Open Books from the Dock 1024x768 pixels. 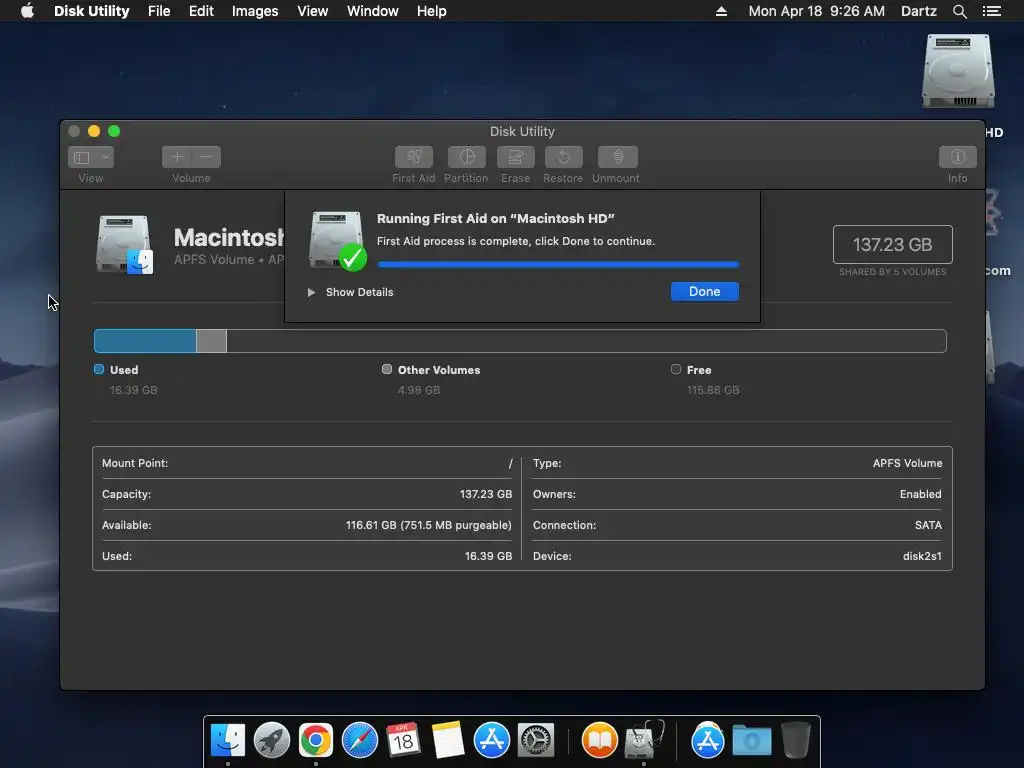click(600, 741)
